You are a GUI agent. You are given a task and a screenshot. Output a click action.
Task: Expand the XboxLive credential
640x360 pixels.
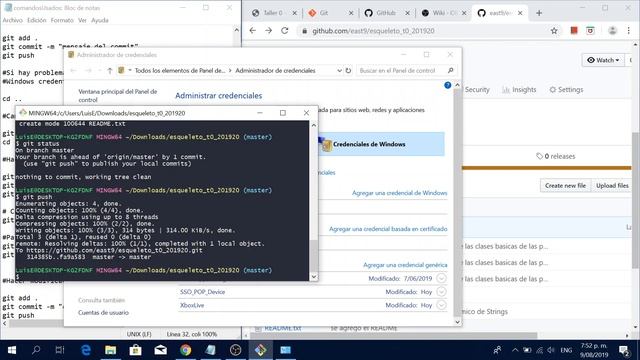pos(441,305)
